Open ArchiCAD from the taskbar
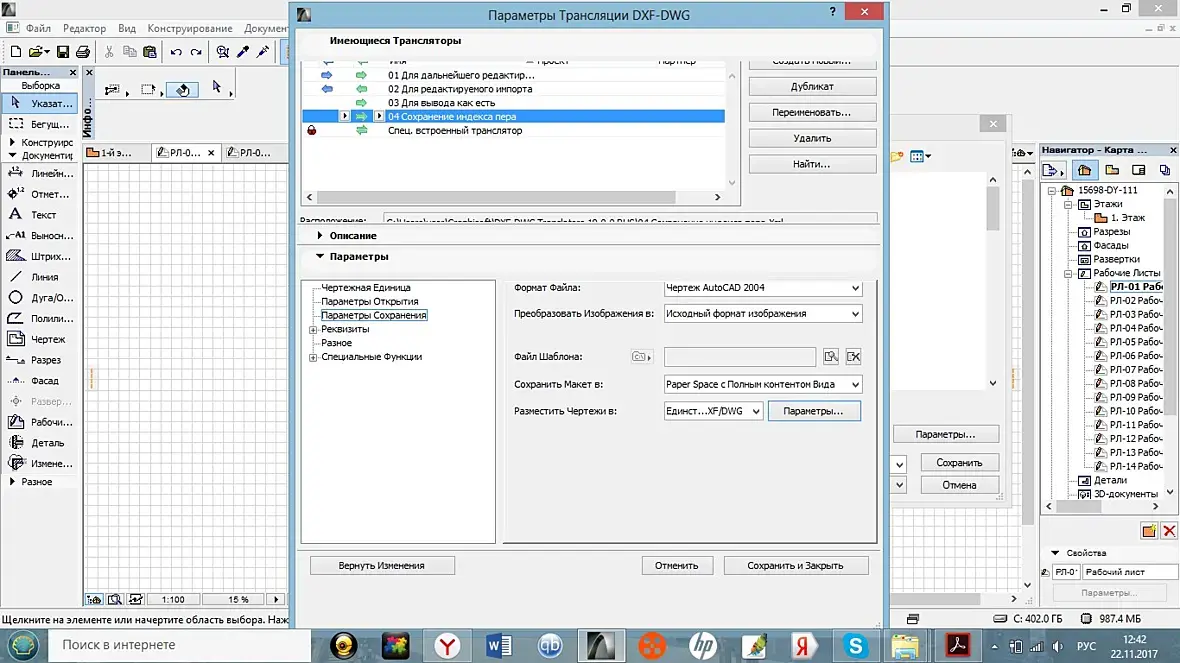The width and height of the screenshot is (1180, 663). click(x=601, y=645)
